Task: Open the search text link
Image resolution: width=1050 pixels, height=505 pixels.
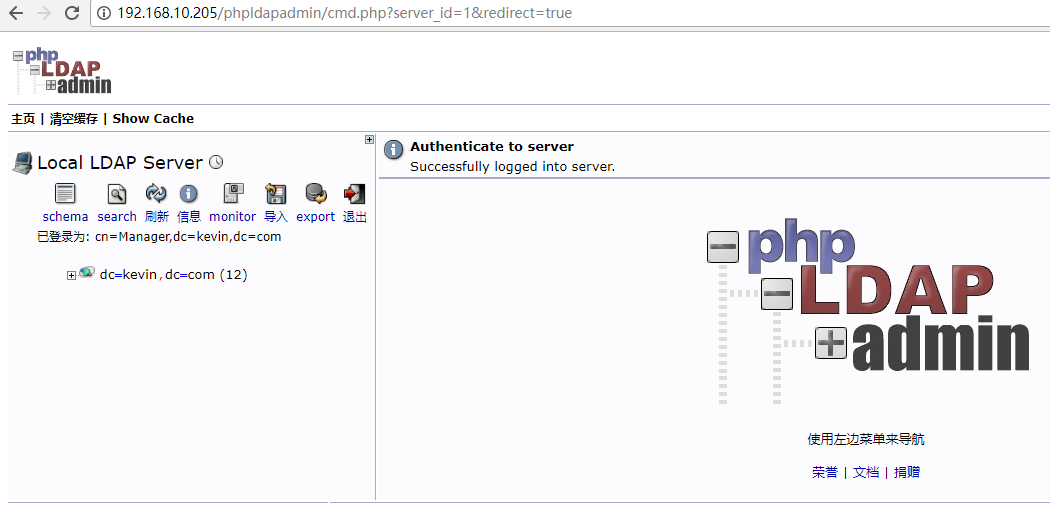Action: click(117, 216)
